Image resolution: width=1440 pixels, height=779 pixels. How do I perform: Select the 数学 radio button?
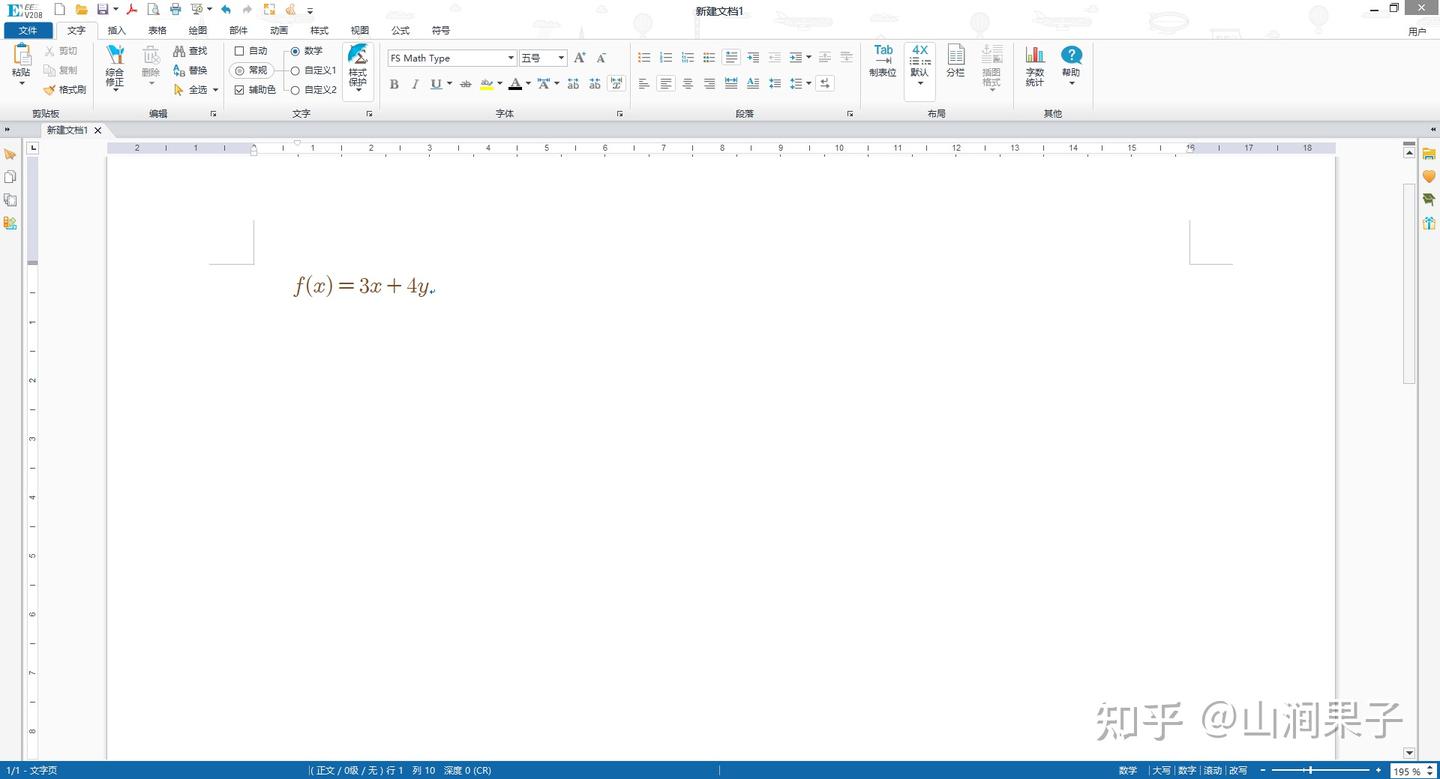click(x=295, y=51)
